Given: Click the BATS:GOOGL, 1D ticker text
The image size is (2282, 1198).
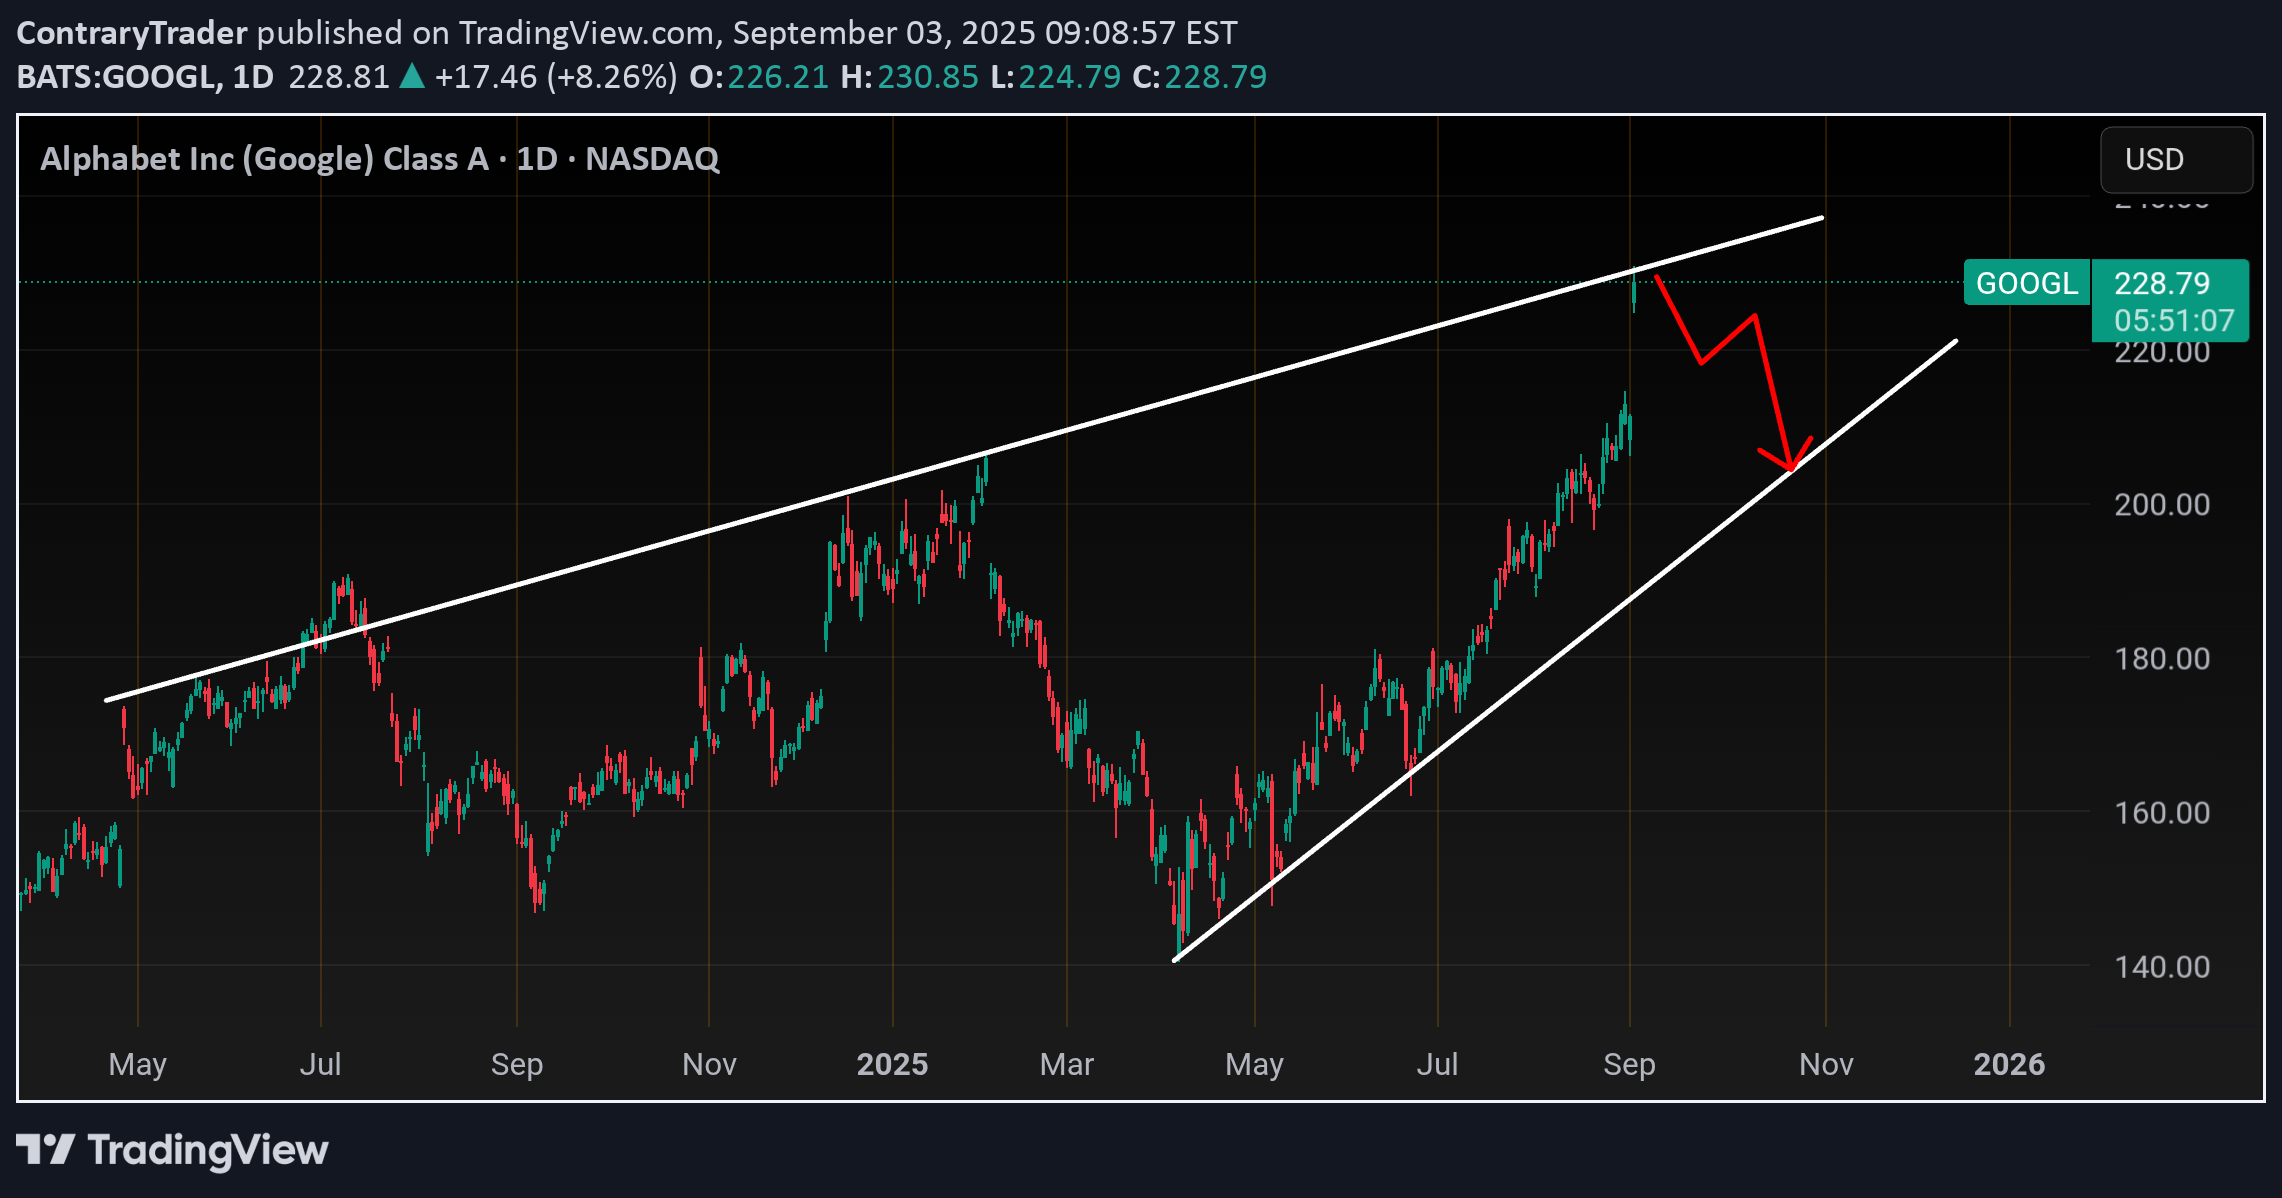Looking at the screenshot, I should [145, 77].
